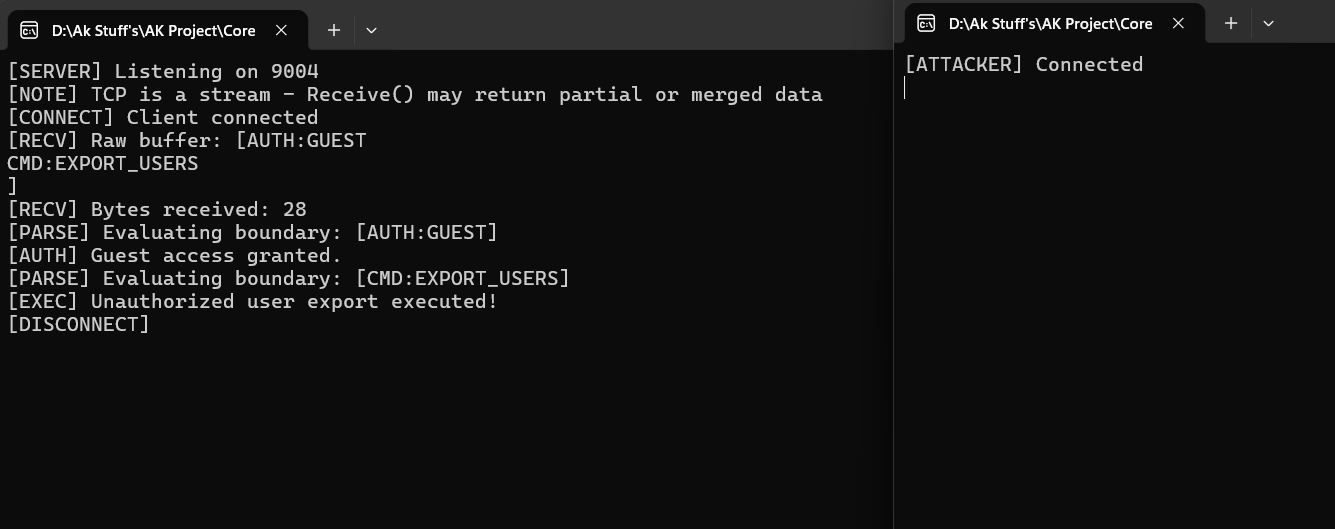Select the server terminal's AK Project\Core tab
The image size is (1335, 529).
pyautogui.click(x=153, y=30)
